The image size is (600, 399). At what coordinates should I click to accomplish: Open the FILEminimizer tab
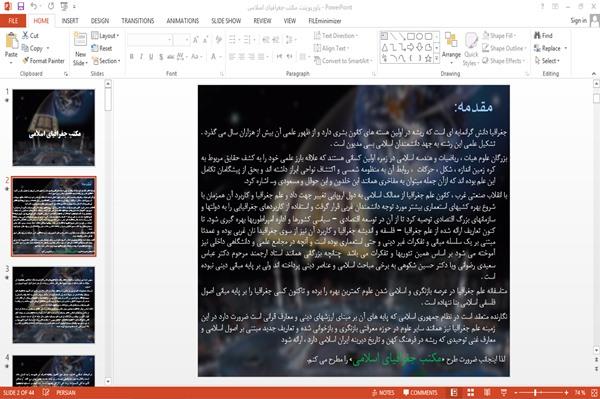(x=325, y=21)
